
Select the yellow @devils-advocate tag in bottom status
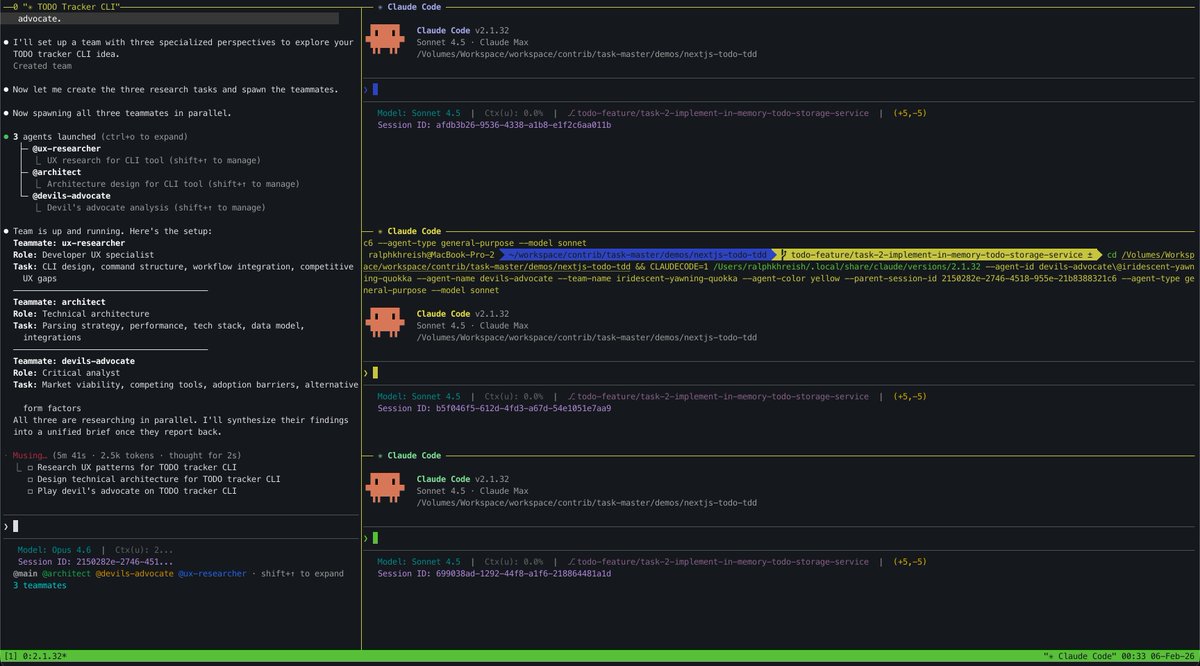point(134,573)
